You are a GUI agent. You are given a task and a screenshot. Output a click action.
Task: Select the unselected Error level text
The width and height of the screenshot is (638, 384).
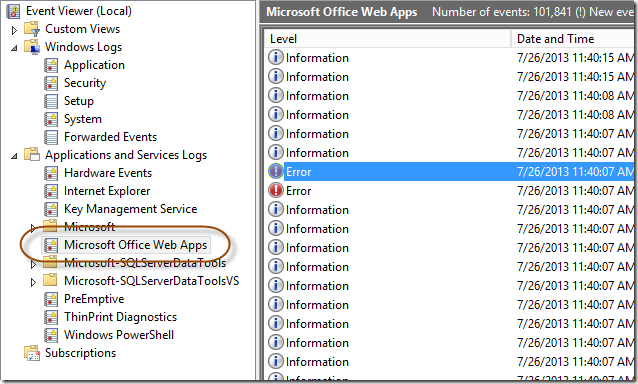(299, 191)
